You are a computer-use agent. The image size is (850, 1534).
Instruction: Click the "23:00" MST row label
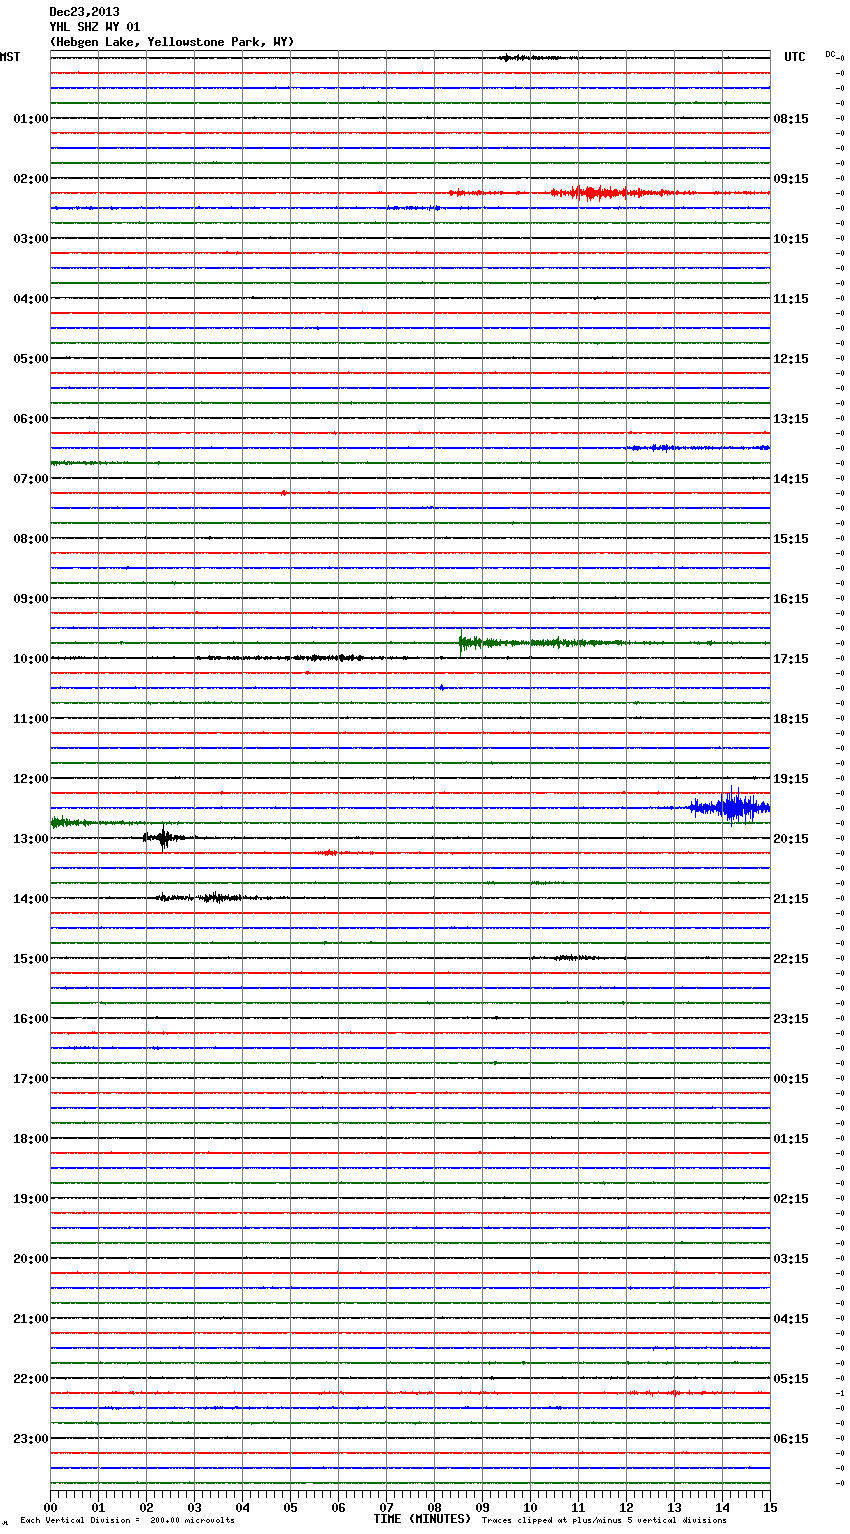31,1439
